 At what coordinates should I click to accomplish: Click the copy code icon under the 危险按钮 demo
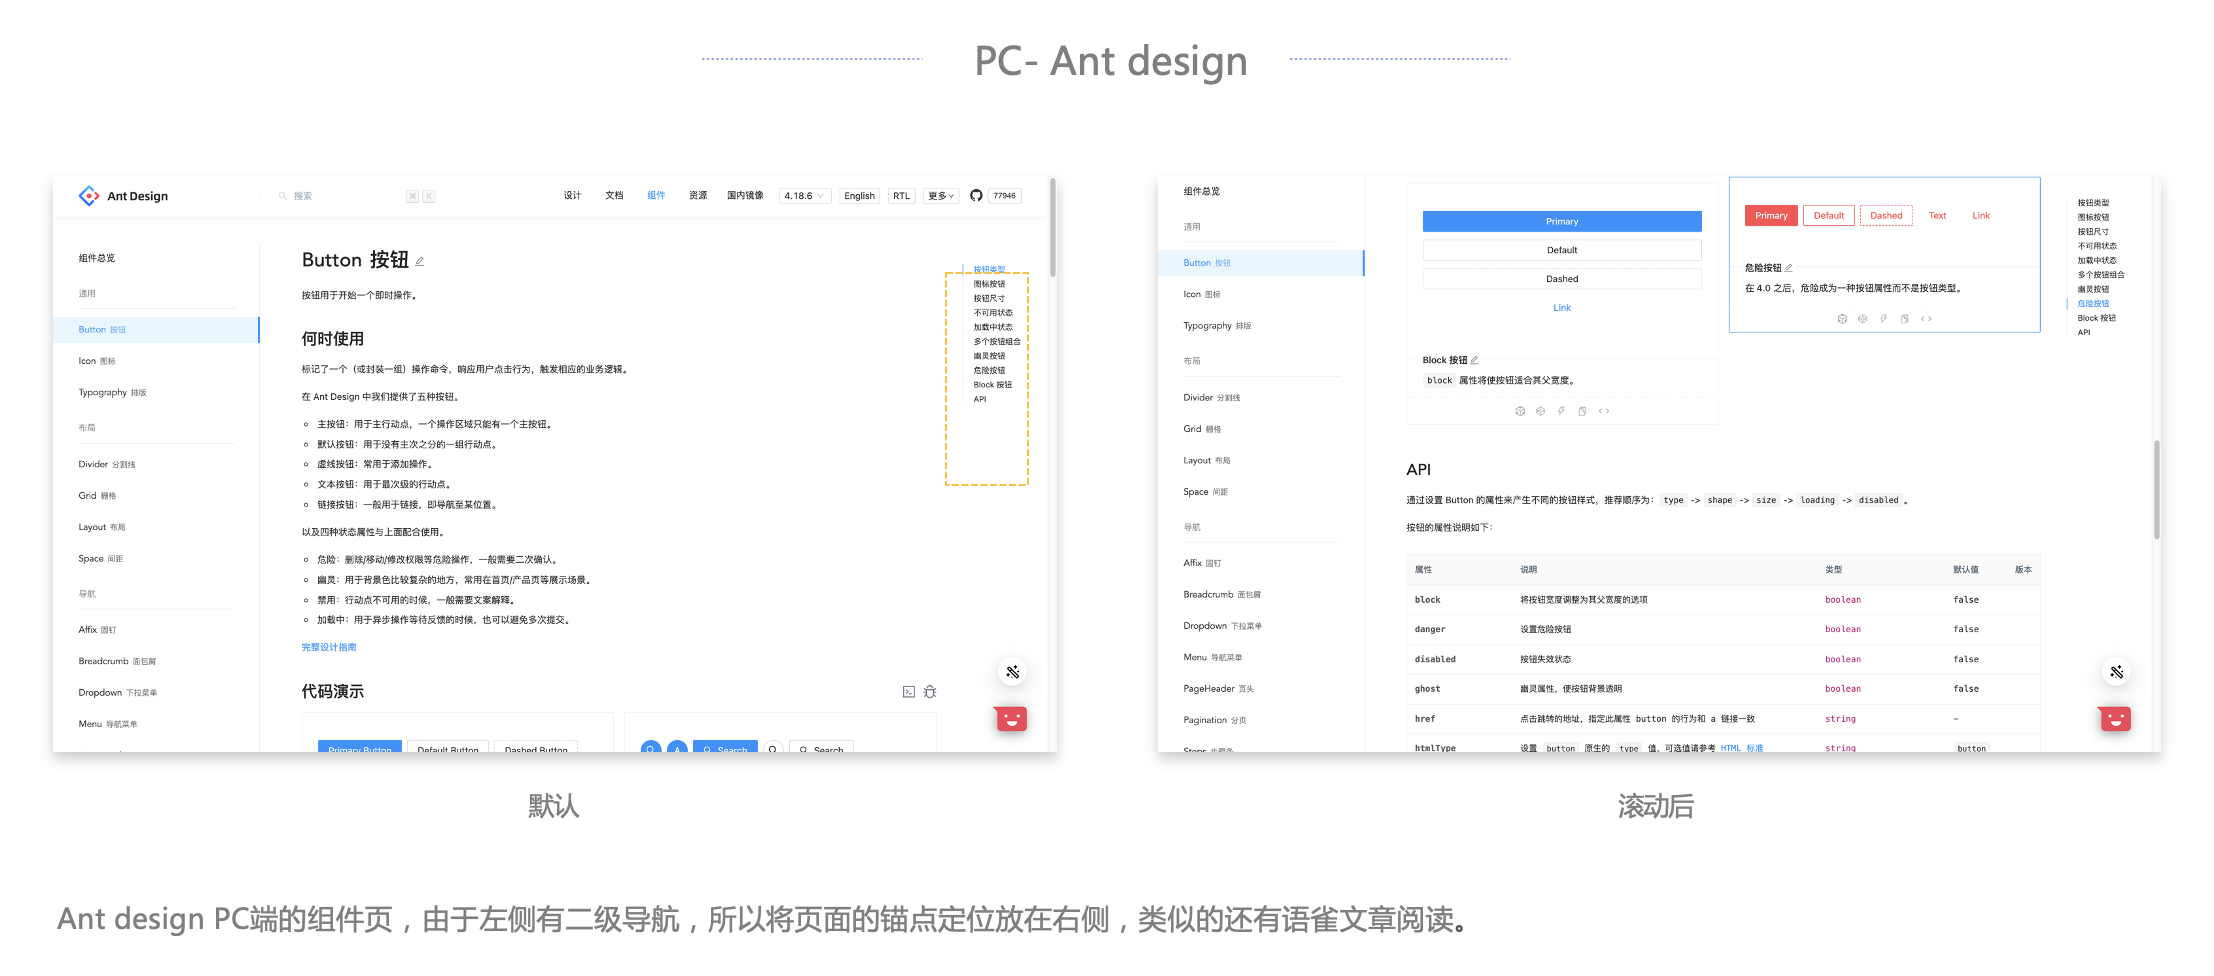point(1904,319)
